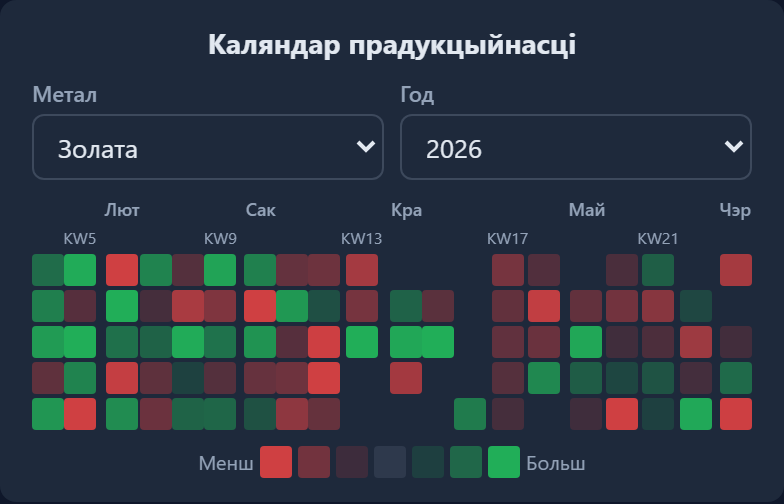Select the neutral gray-blue middle legend swatch
The image size is (784, 504).
pyautogui.click(x=390, y=462)
